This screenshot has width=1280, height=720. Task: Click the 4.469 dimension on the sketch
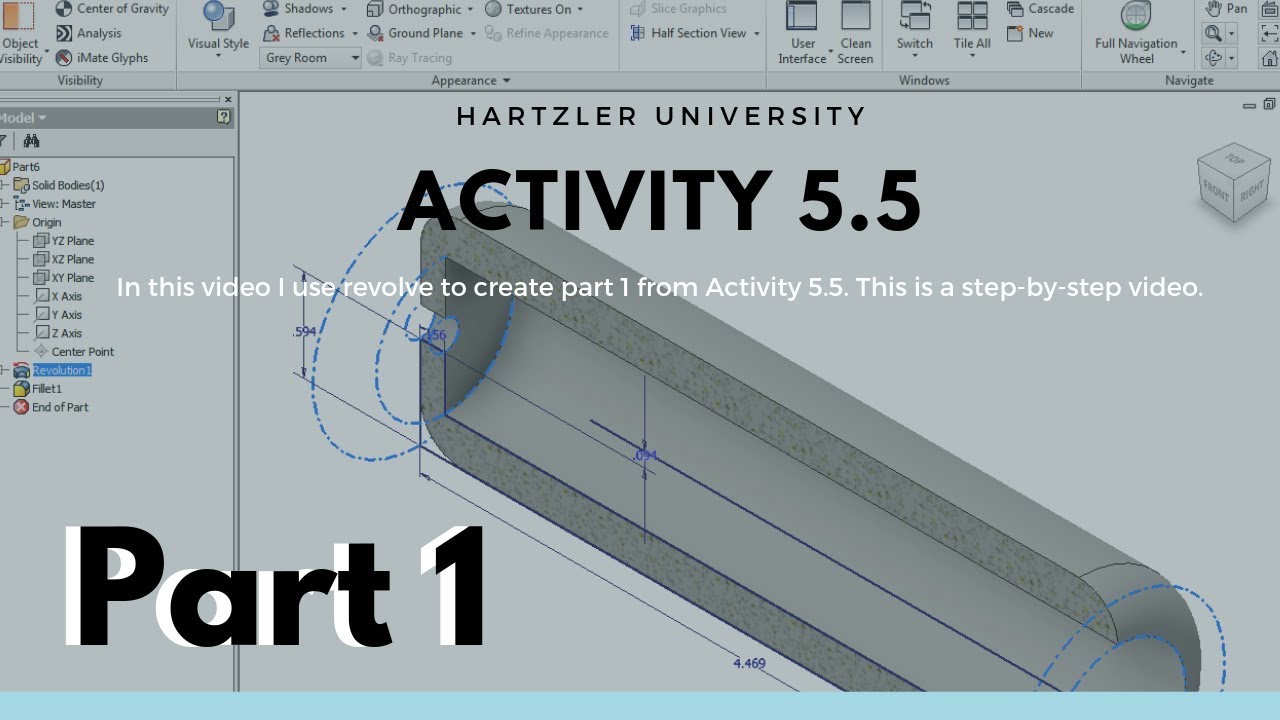click(x=751, y=663)
